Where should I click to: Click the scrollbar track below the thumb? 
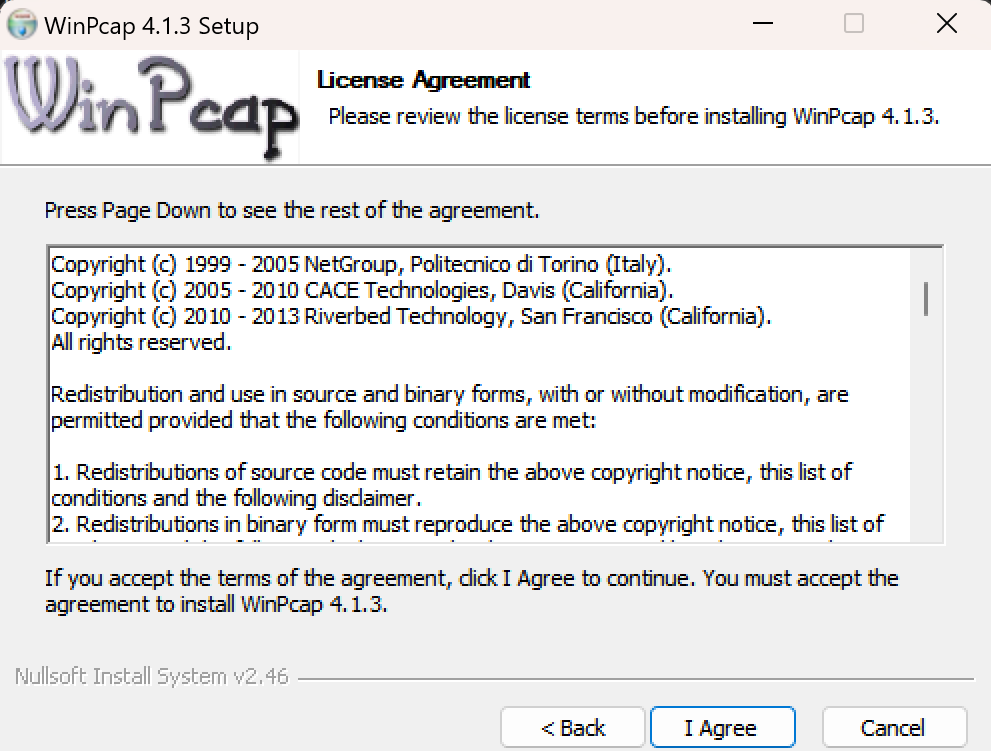(x=927, y=440)
